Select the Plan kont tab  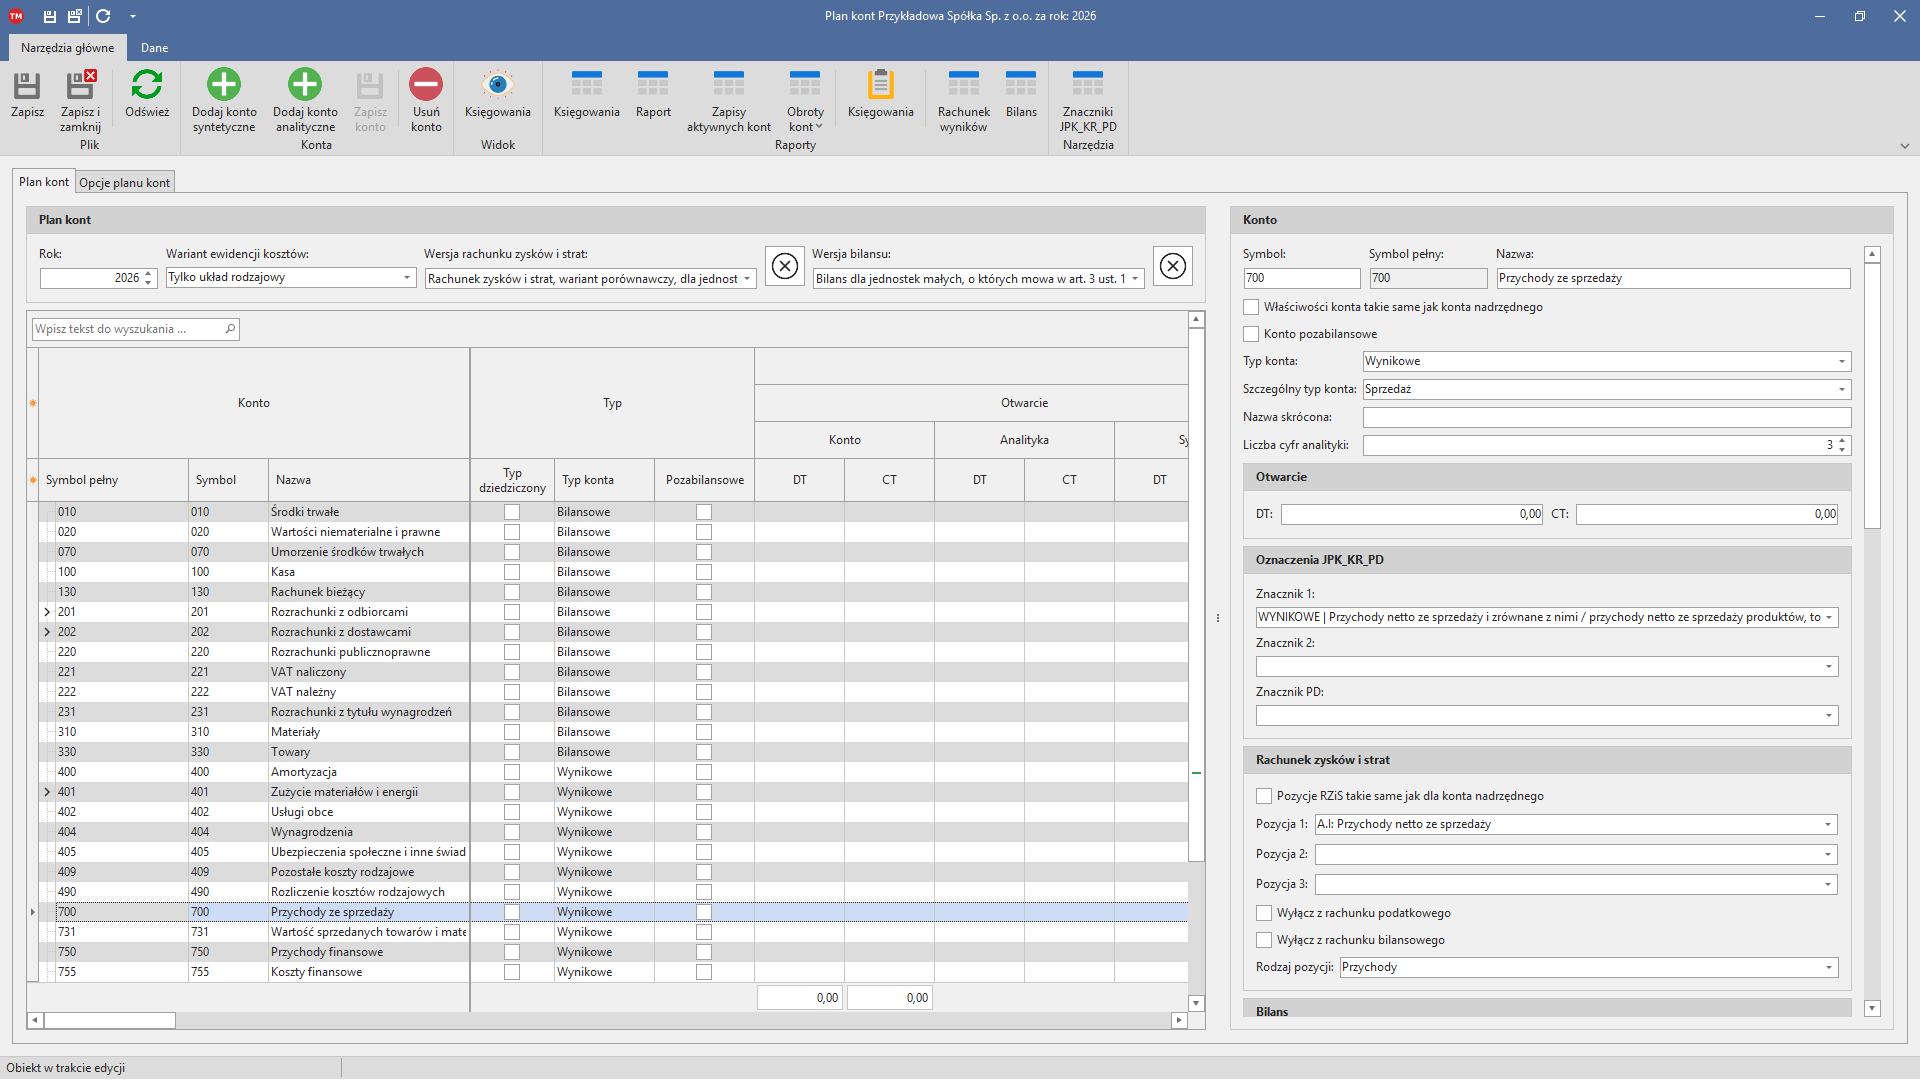44,182
